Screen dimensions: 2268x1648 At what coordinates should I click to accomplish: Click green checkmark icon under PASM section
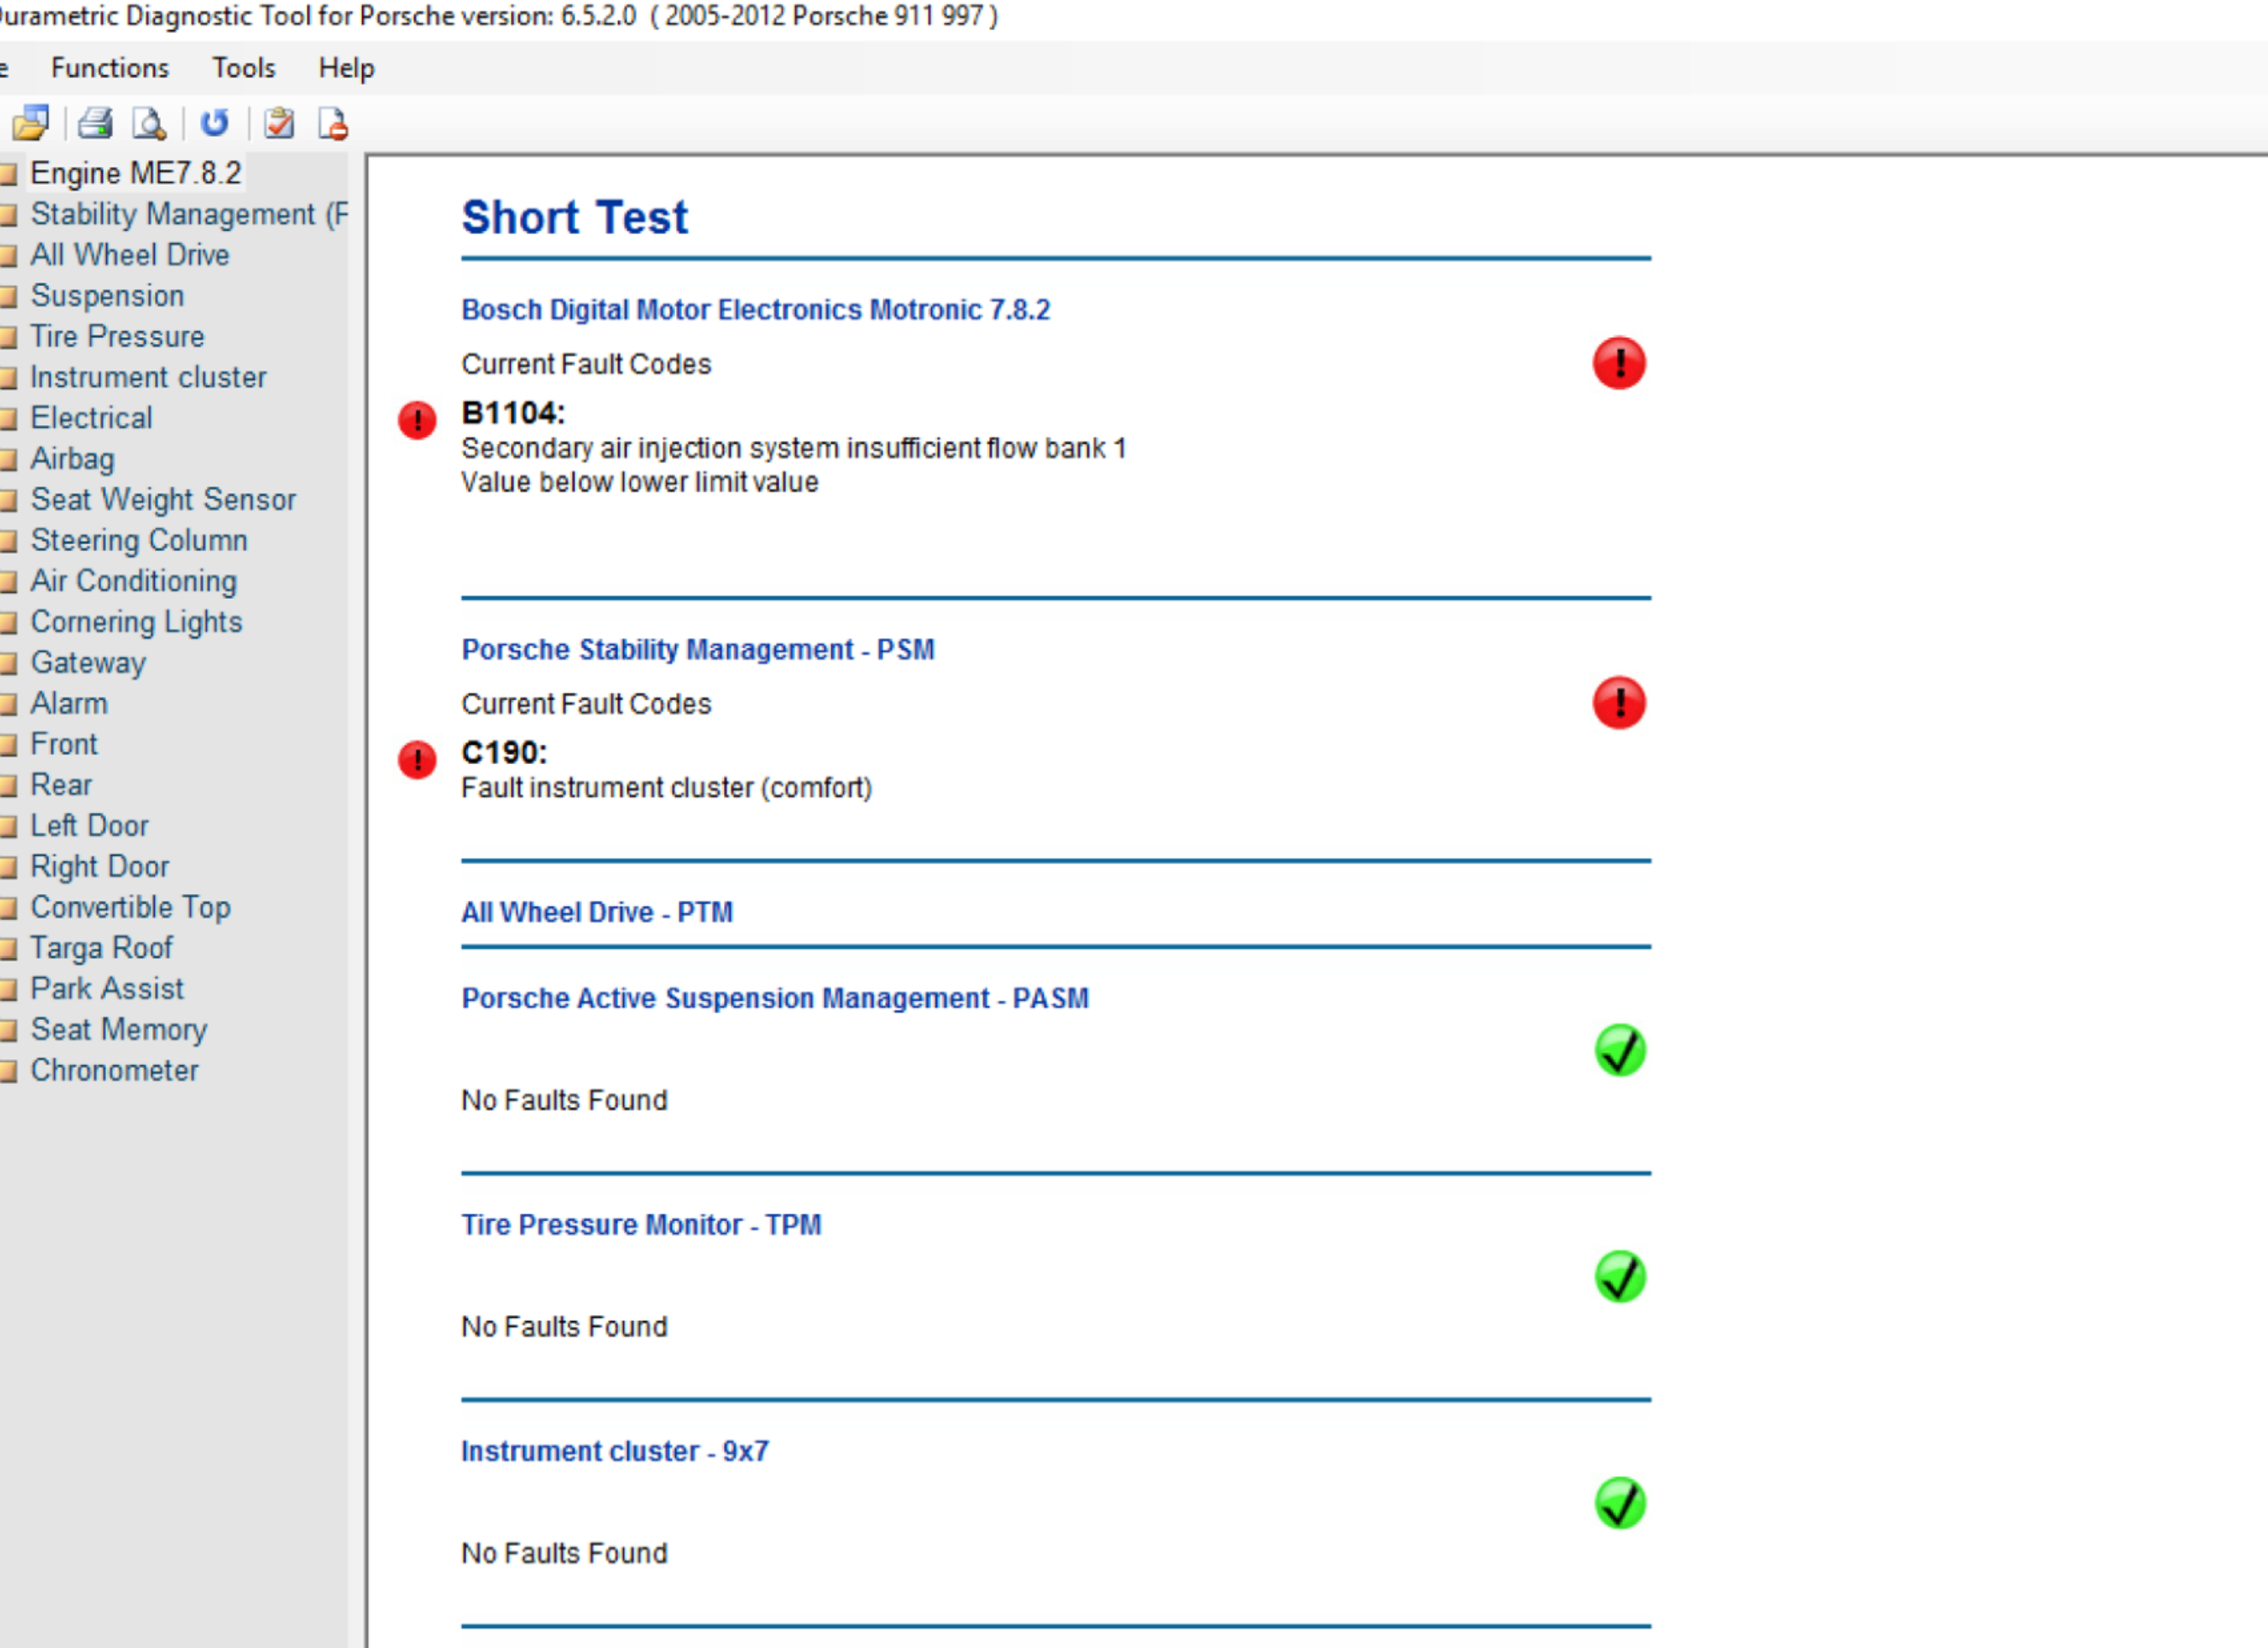click(1619, 1050)
